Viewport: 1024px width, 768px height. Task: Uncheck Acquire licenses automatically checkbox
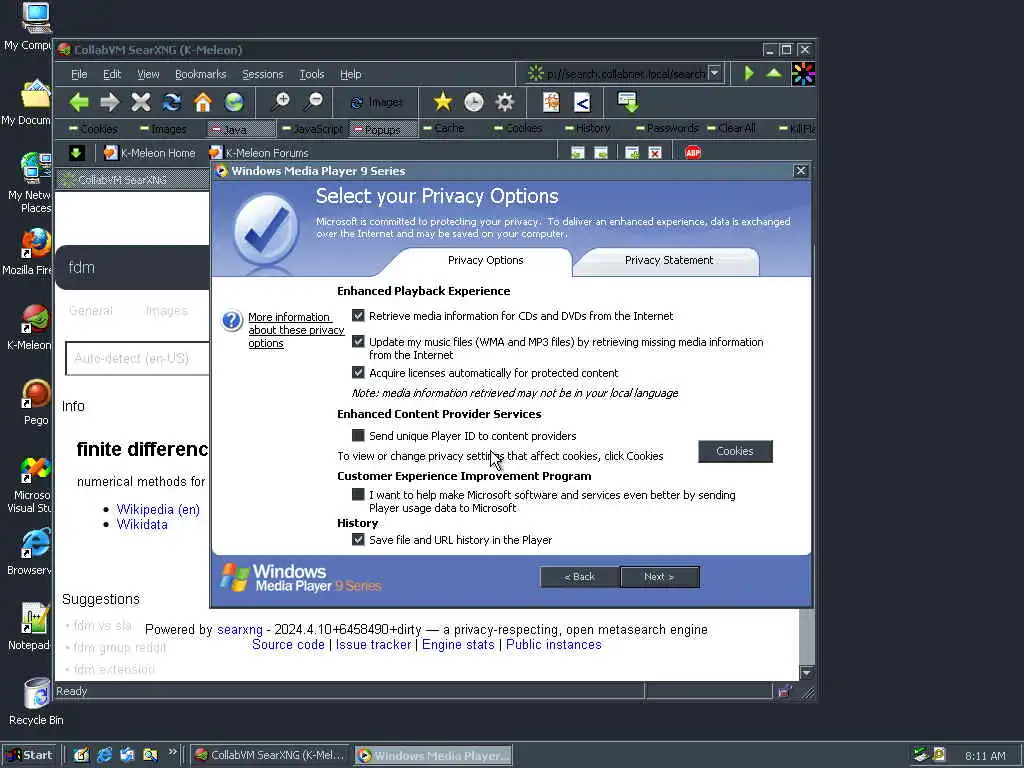(x=358, y=372)
